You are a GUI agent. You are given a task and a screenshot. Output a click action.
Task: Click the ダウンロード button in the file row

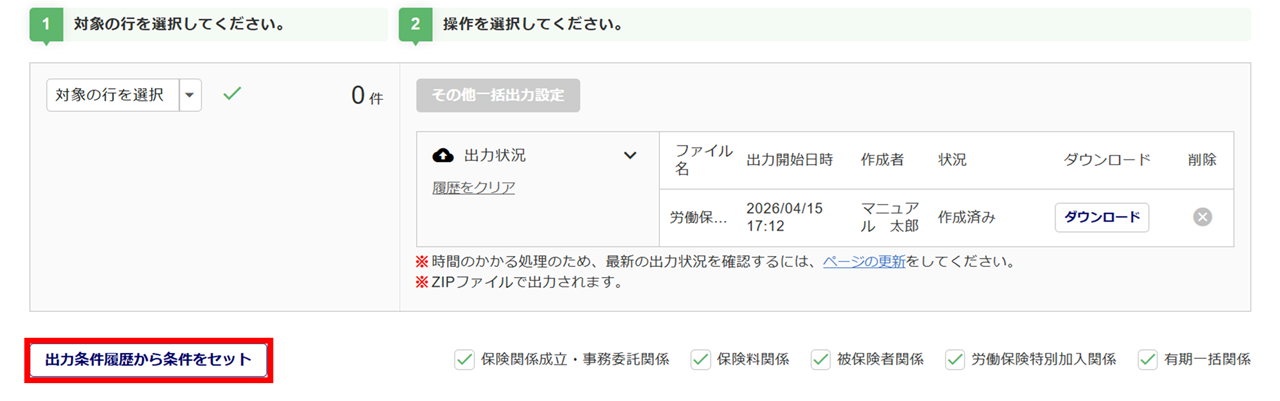click(x=1101, y=217)
